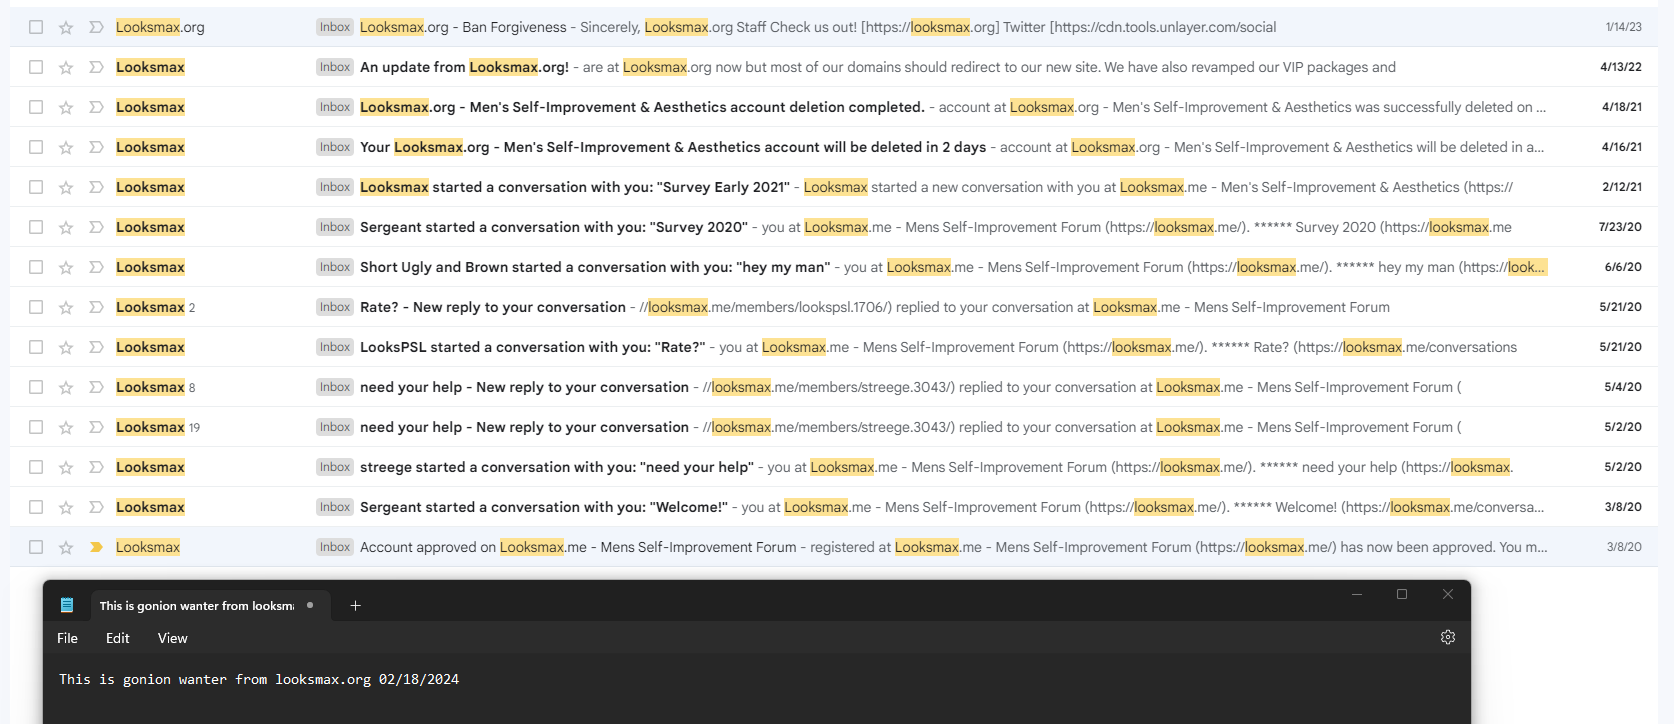Click Inbox label on "Survey 2020" email
This screenshot has height=724, width=1674.
335,227
